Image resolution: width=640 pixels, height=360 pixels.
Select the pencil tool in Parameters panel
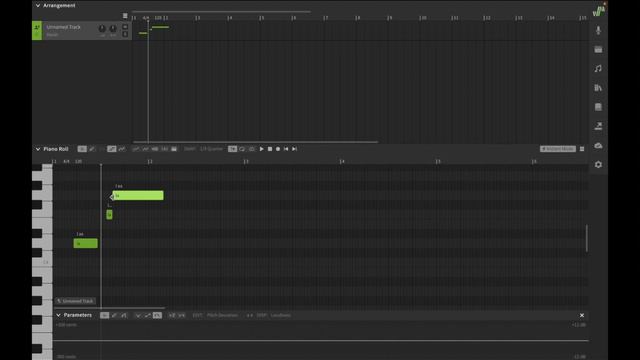point(114,315)
